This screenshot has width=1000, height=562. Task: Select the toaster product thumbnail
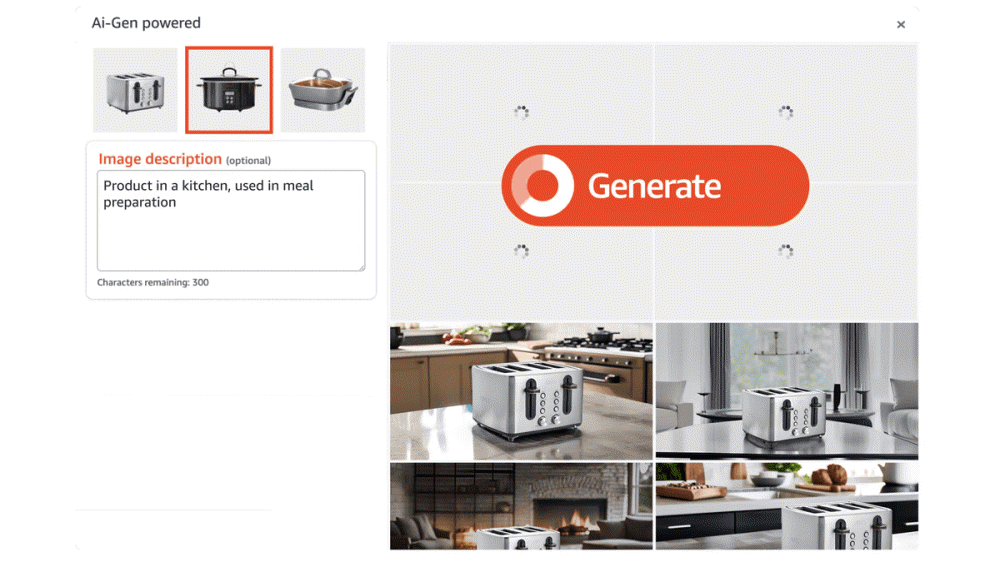[135, 90]
